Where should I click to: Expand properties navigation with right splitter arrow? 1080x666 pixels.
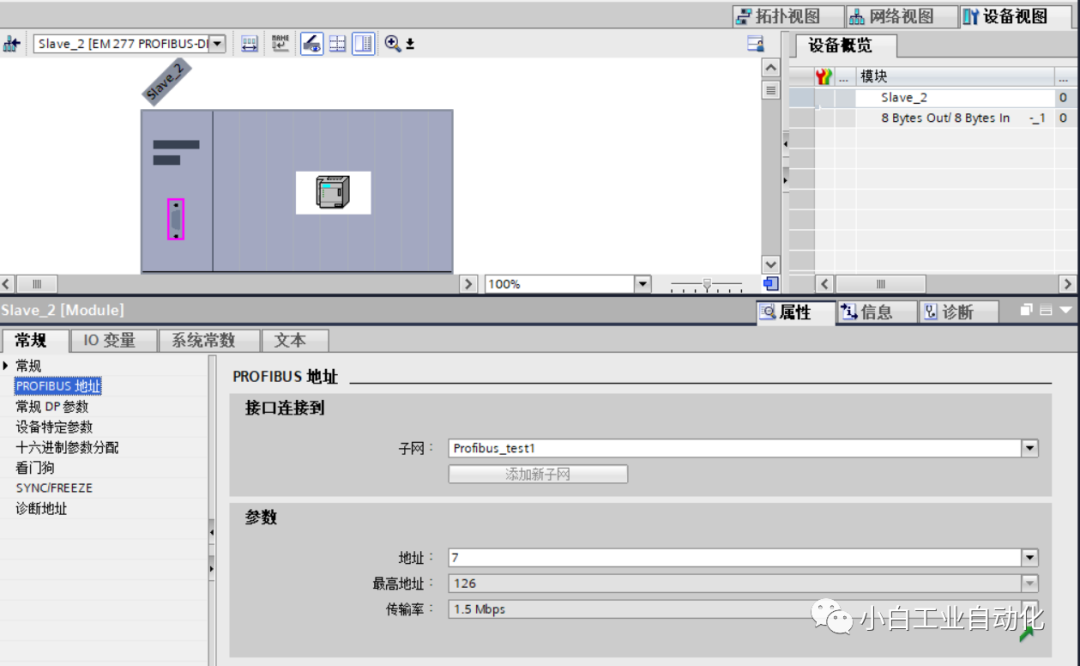click(x=211, y=569)
